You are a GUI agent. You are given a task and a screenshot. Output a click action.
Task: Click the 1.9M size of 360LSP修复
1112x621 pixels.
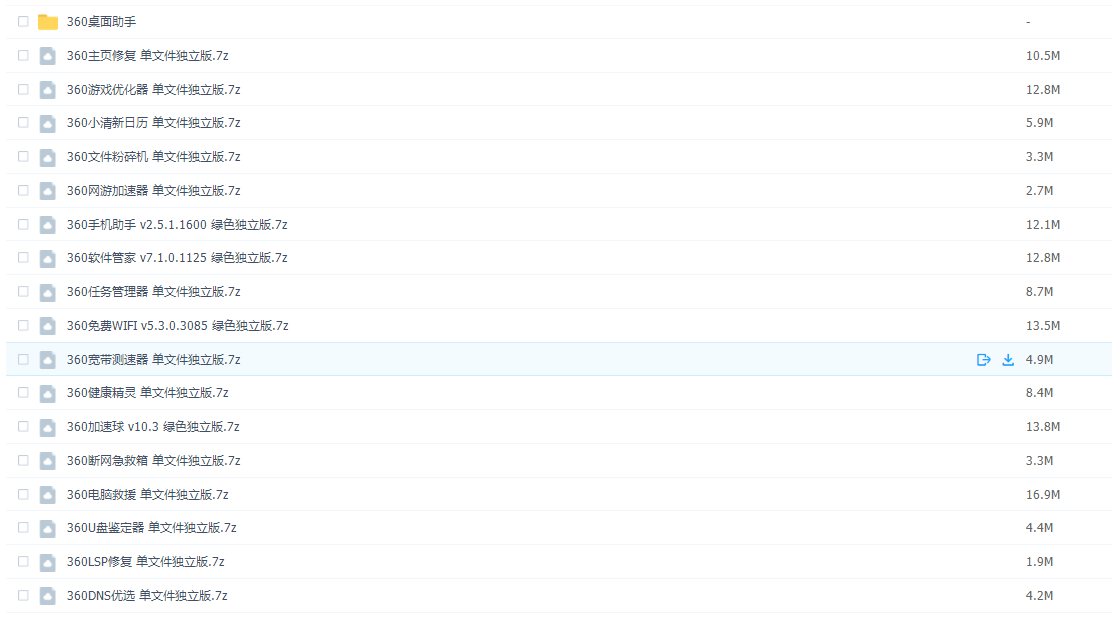coord(1039,561)
